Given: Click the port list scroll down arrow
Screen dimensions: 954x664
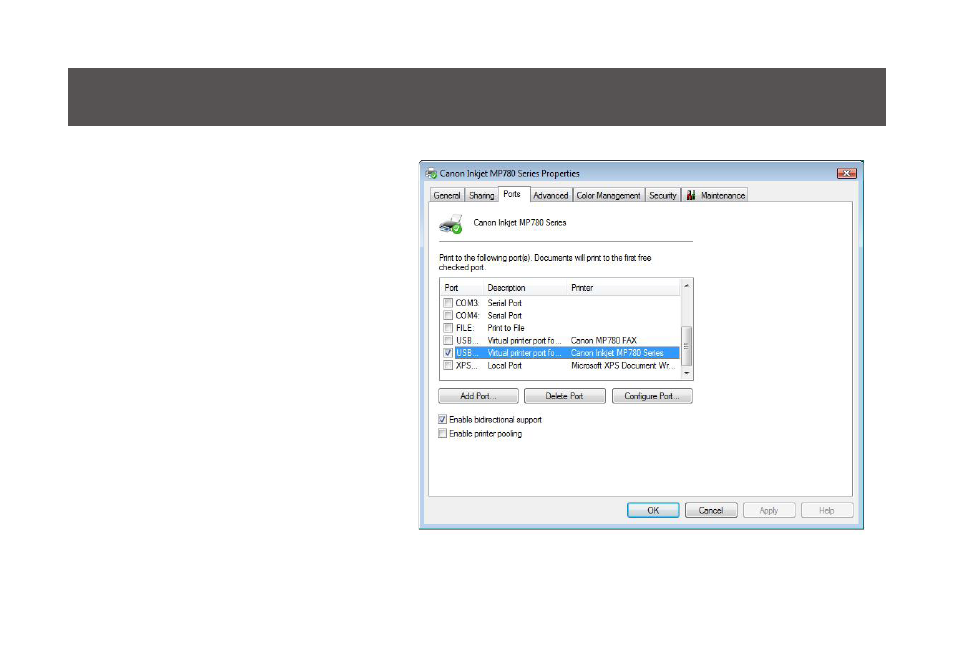Looking at the screenshot, I should click(686, 372).
